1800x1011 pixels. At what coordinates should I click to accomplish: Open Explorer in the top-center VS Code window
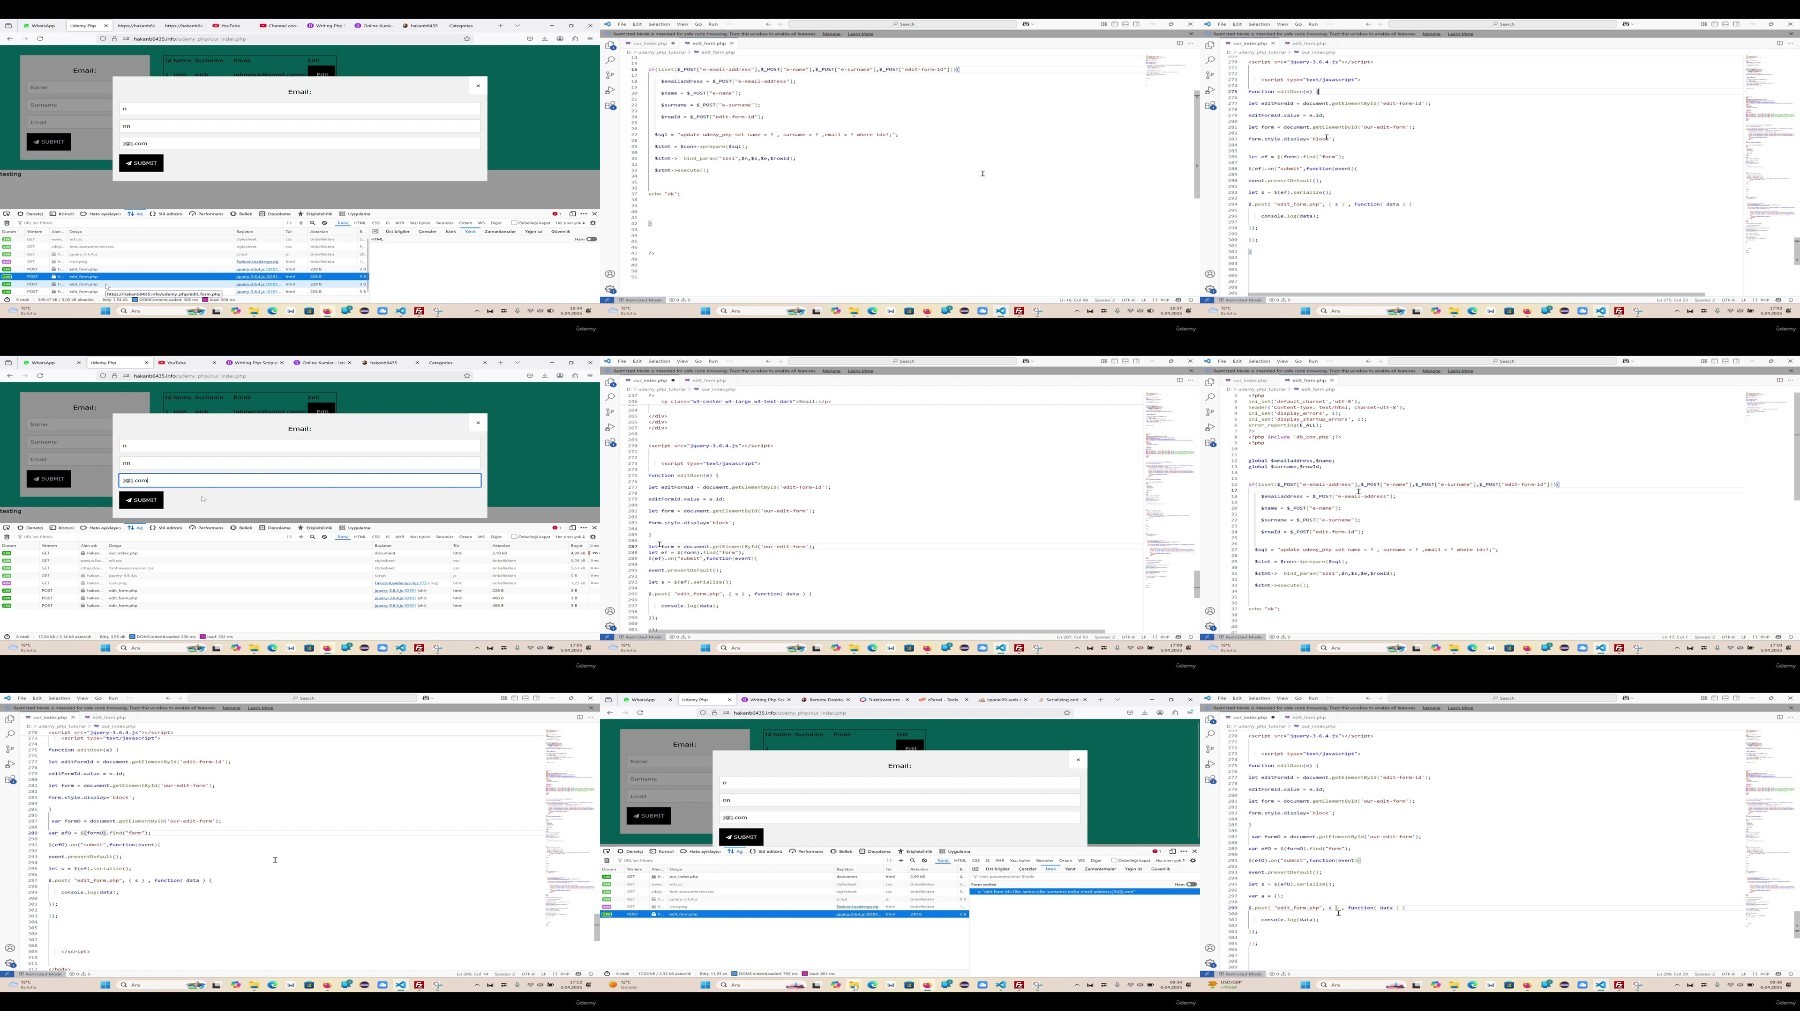pos(610,46)
